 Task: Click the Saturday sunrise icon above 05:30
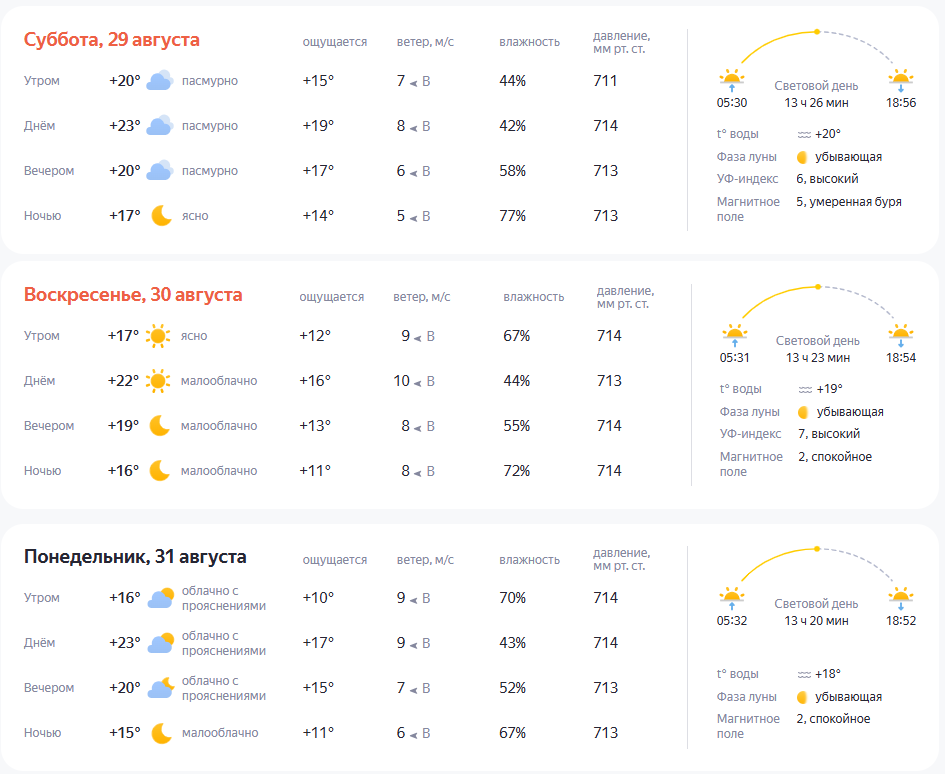click(732, 80)
